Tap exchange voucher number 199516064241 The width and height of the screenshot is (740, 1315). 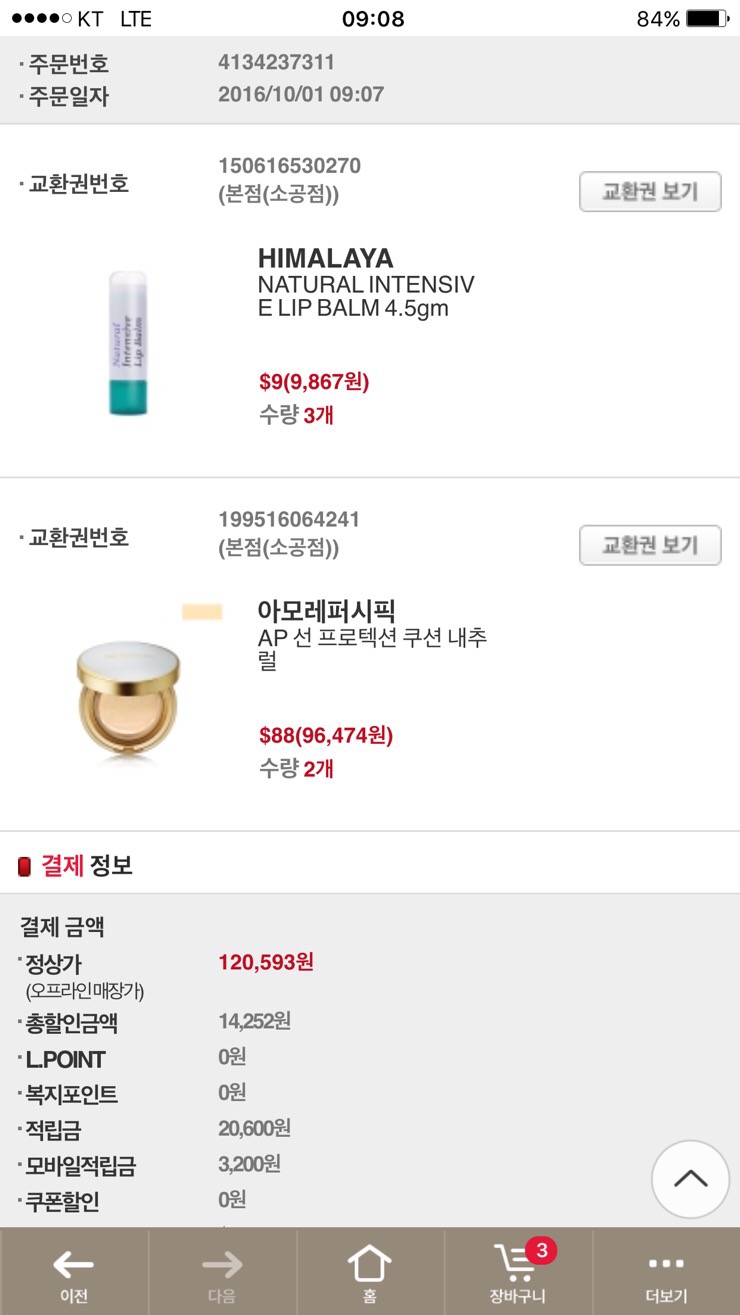289,519
